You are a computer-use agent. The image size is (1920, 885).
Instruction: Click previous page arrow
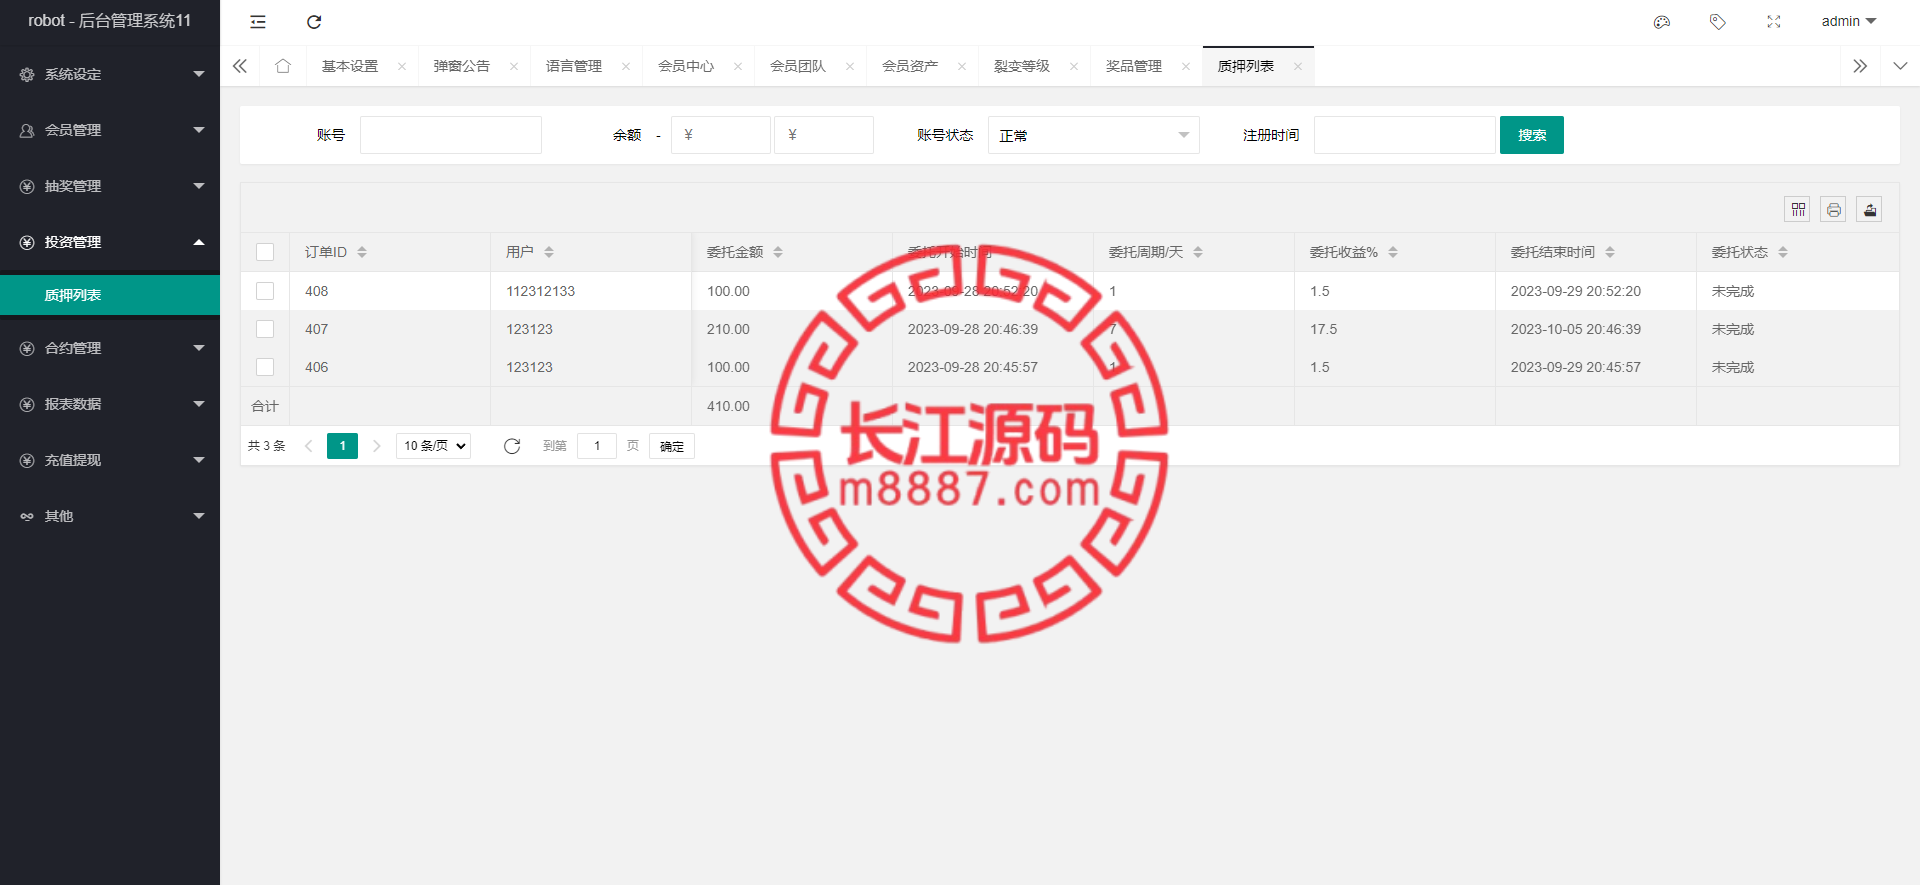[308, 446]
